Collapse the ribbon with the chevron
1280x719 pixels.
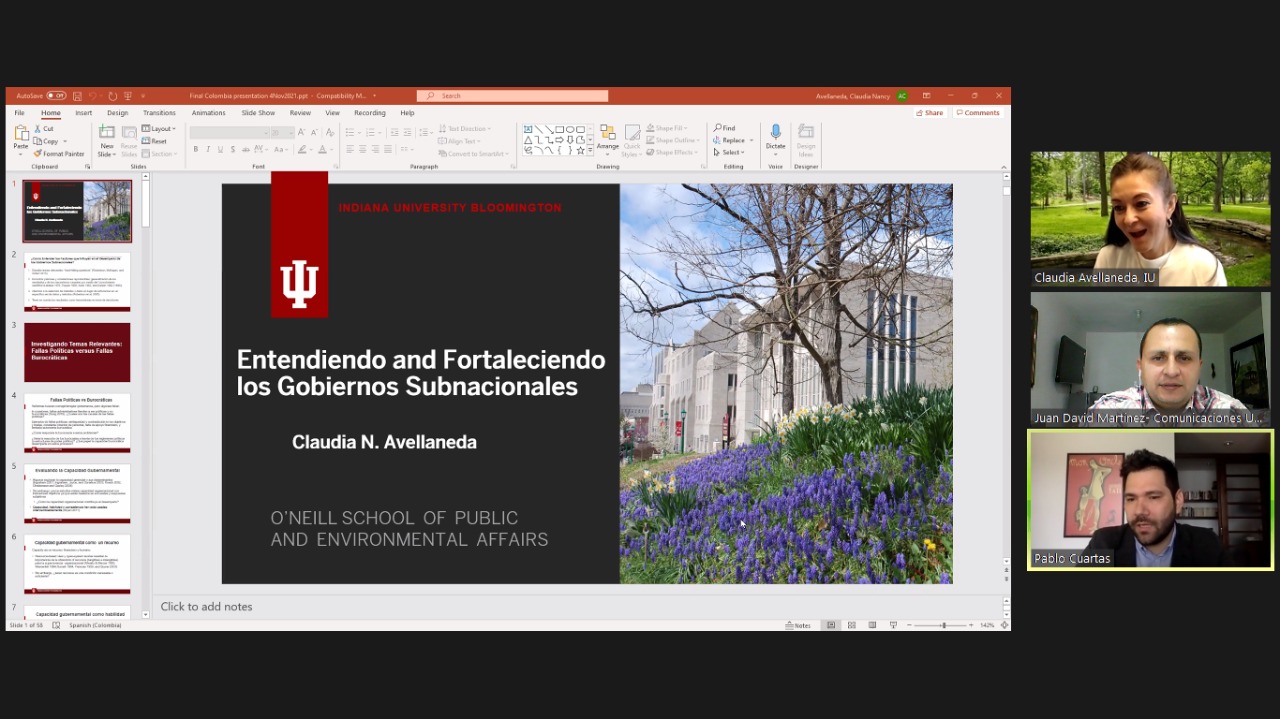click(x=1003, y=166)
